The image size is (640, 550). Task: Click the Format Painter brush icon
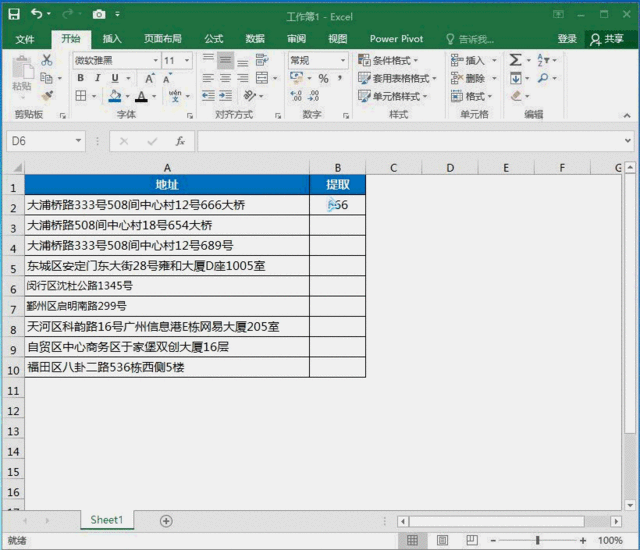coord(47,96)
